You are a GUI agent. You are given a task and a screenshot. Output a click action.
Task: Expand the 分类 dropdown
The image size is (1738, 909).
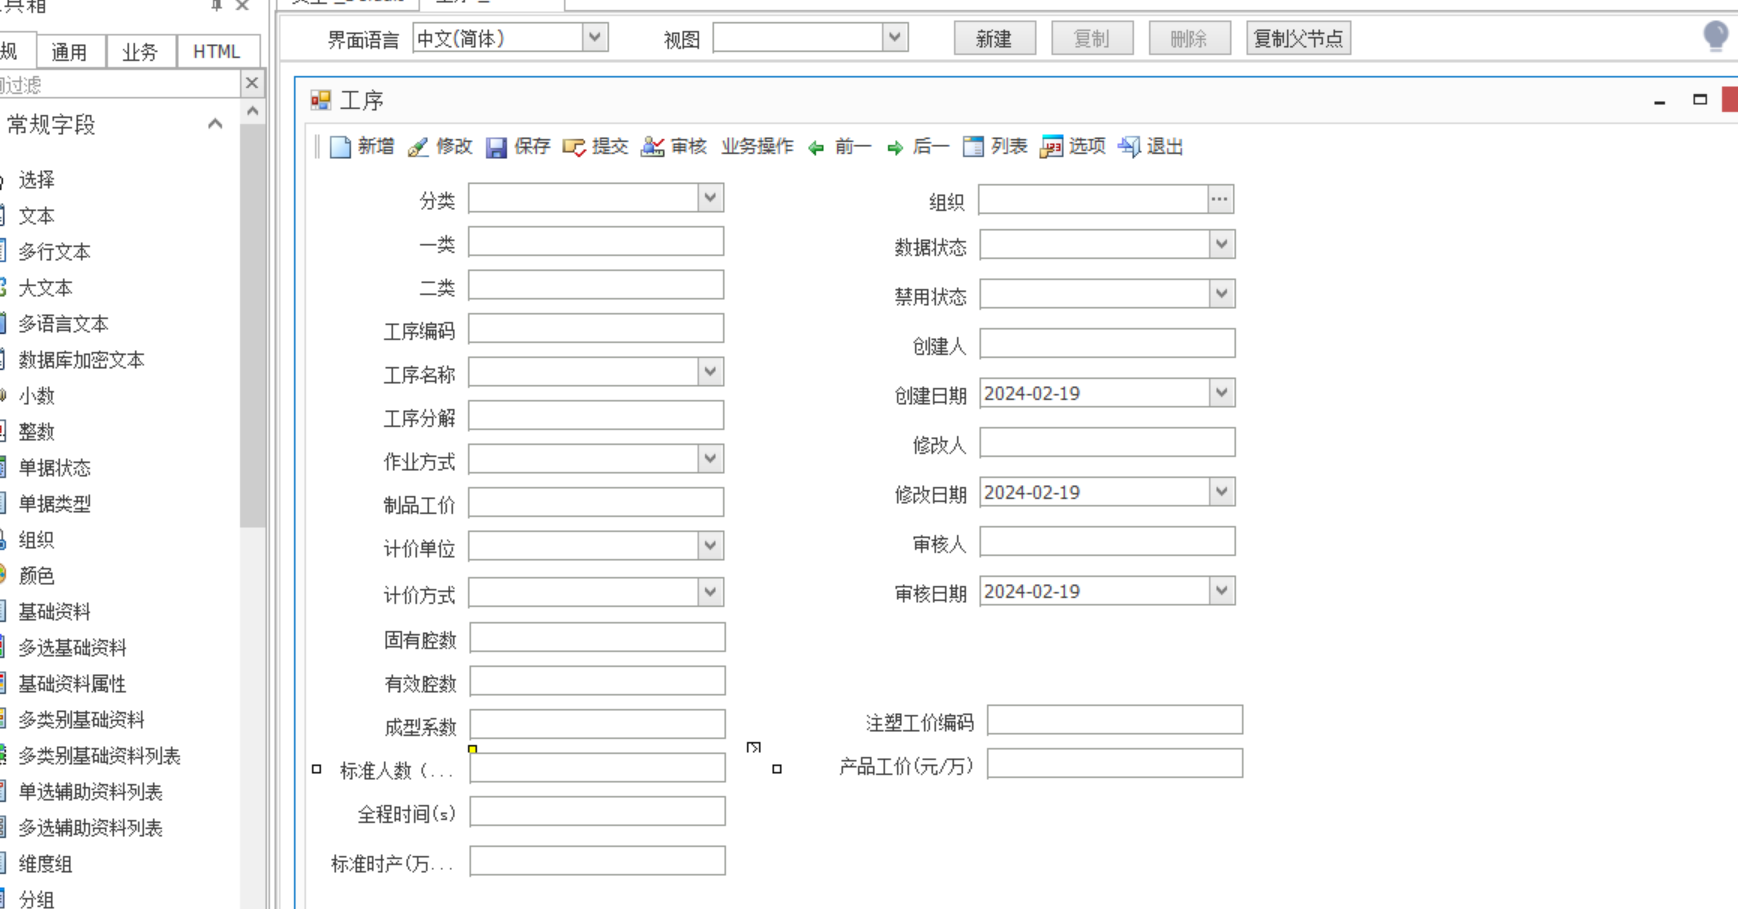710,198
